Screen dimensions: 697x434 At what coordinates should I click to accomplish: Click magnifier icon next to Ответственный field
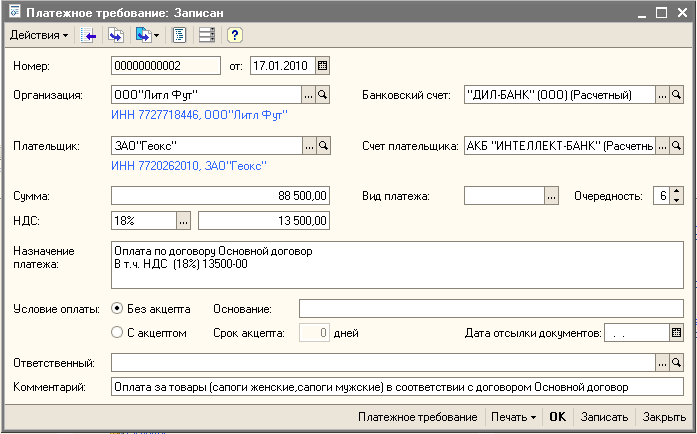point(676,361)
